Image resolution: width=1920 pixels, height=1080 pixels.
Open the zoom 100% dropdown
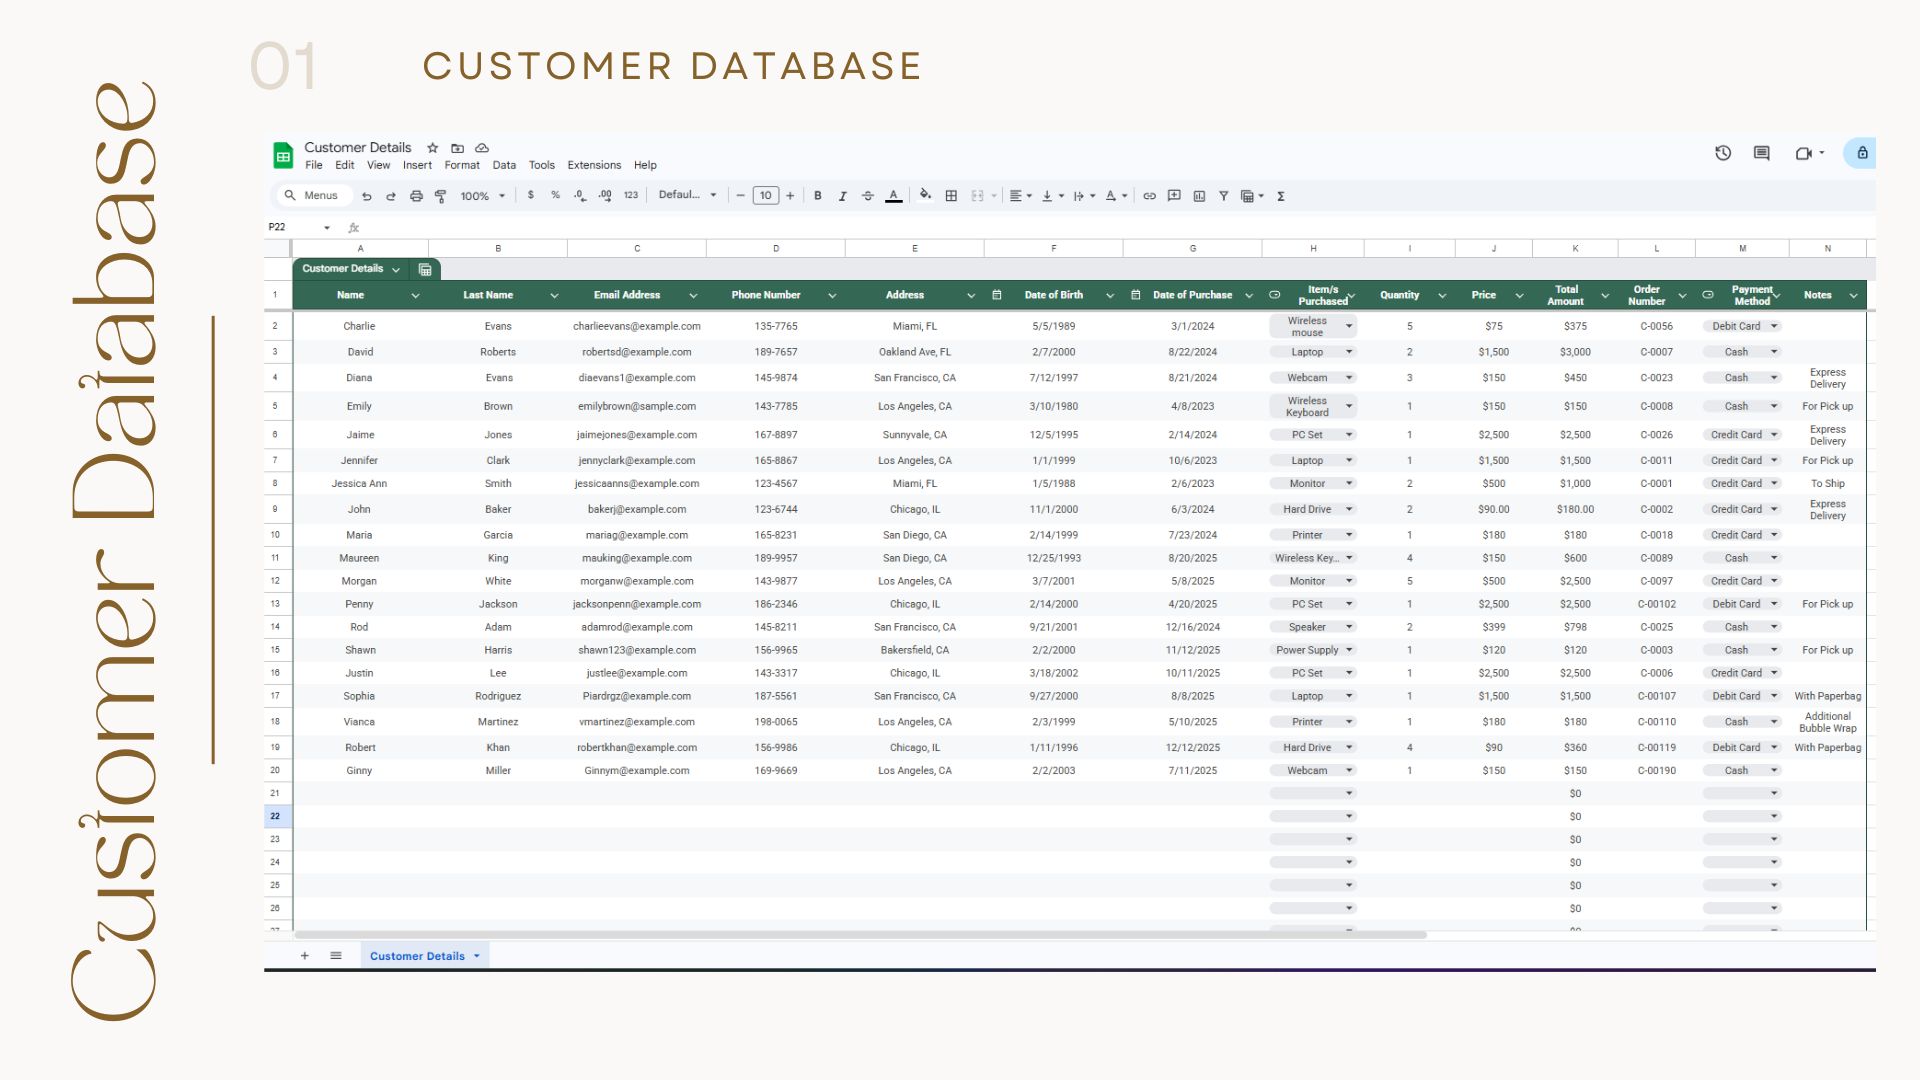tap(482, 196)
